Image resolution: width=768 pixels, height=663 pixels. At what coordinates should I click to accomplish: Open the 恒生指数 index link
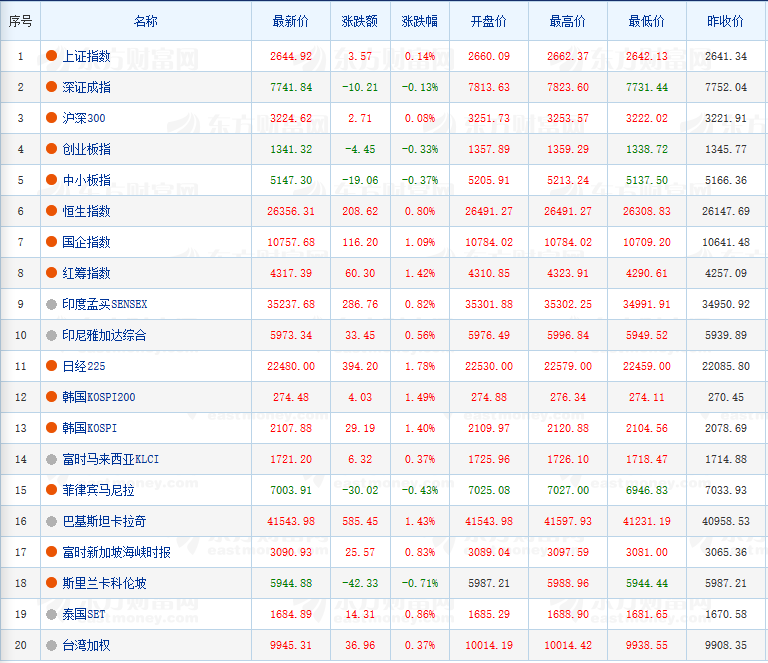click(x=86, y=211)
